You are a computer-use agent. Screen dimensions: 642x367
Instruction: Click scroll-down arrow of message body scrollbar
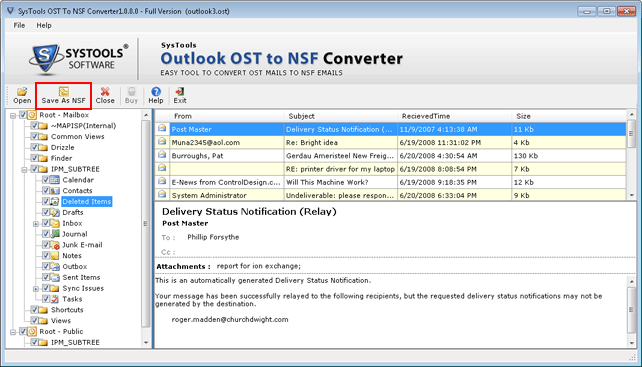631,342
